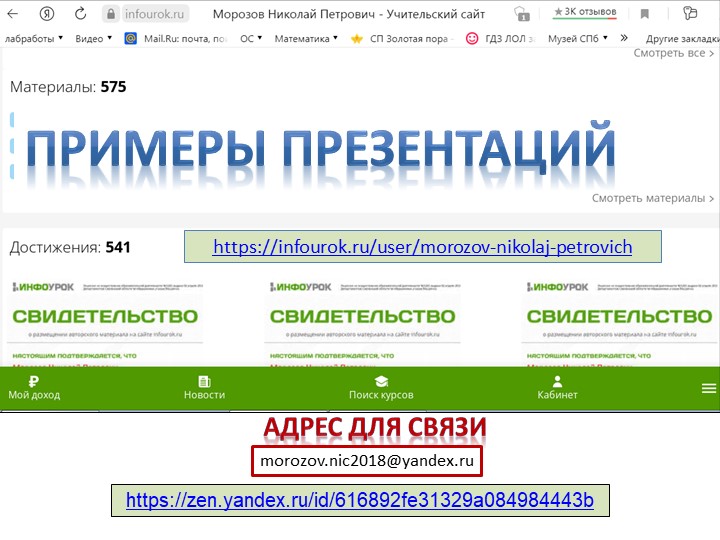Open the infourok.ru user profile link

click(422, 246)
